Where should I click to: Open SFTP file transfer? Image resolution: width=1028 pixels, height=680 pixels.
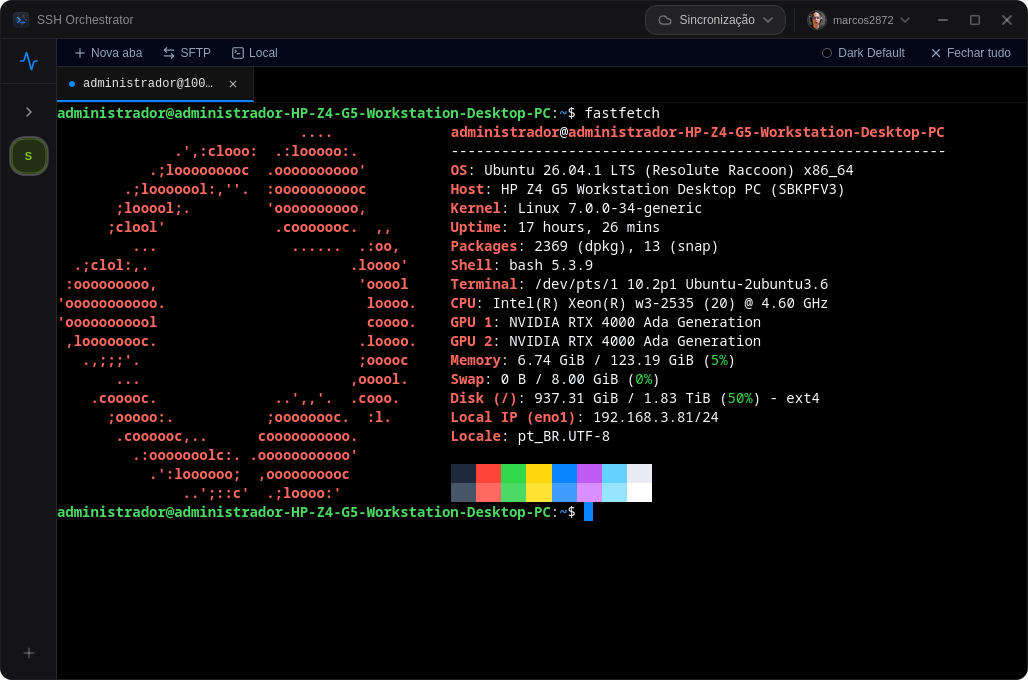[x=187, y=53]
